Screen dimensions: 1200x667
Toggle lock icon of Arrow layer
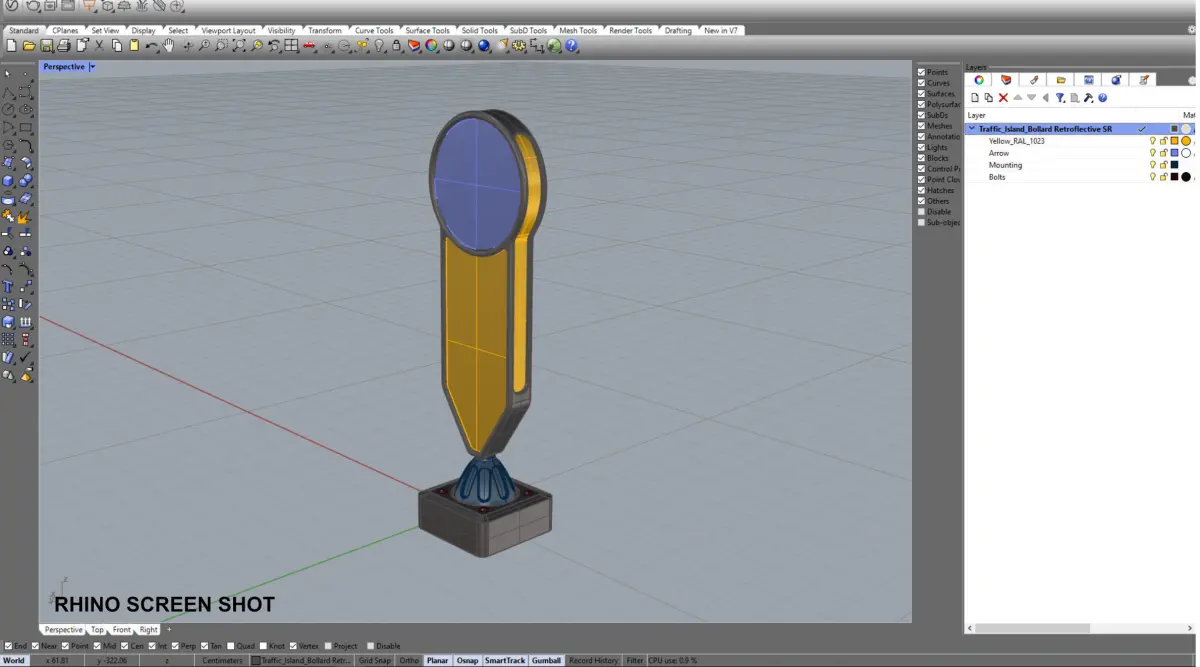coord(1163,153)
